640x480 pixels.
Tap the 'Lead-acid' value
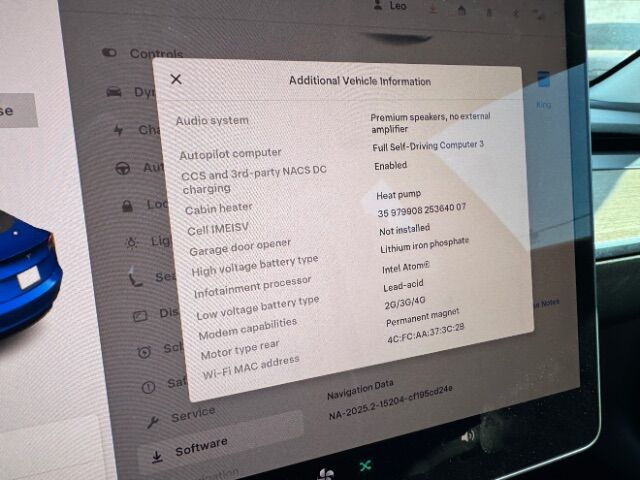(403, 285)
